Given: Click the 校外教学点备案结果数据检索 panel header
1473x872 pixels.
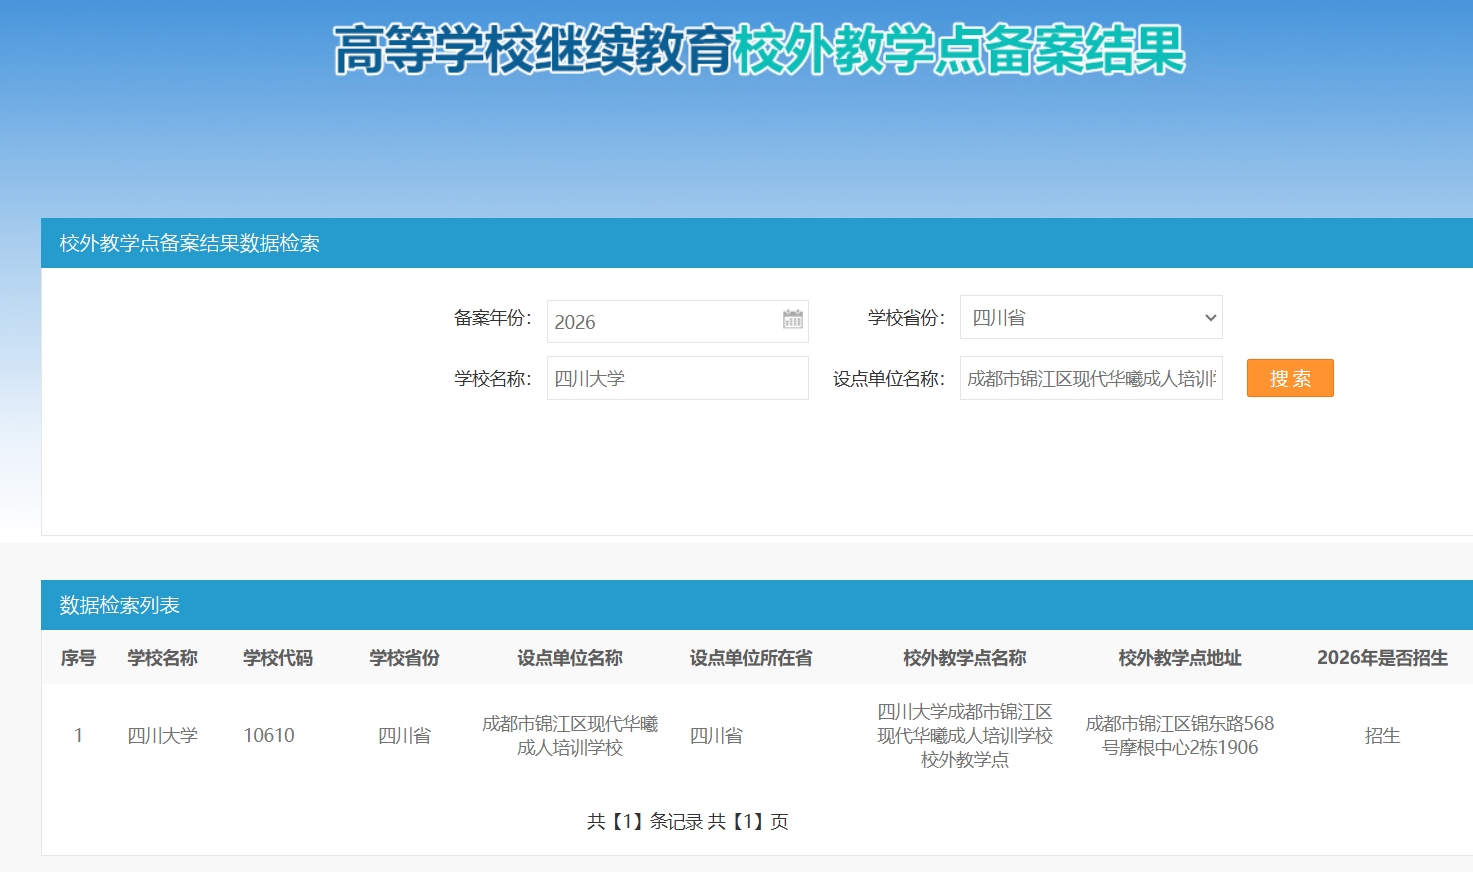Looking at the screenshot, I should pyautogui.click(x=757, y=243).
